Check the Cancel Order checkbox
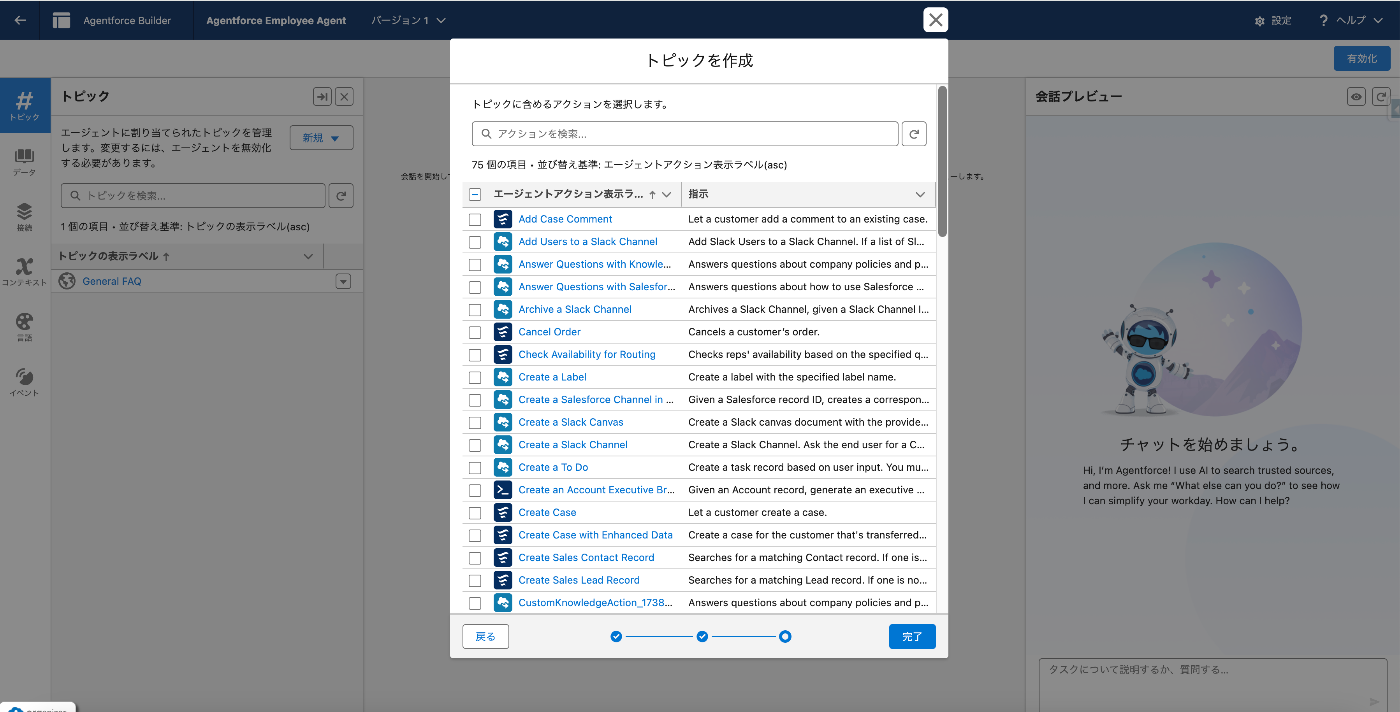 (x=475, y=332)
